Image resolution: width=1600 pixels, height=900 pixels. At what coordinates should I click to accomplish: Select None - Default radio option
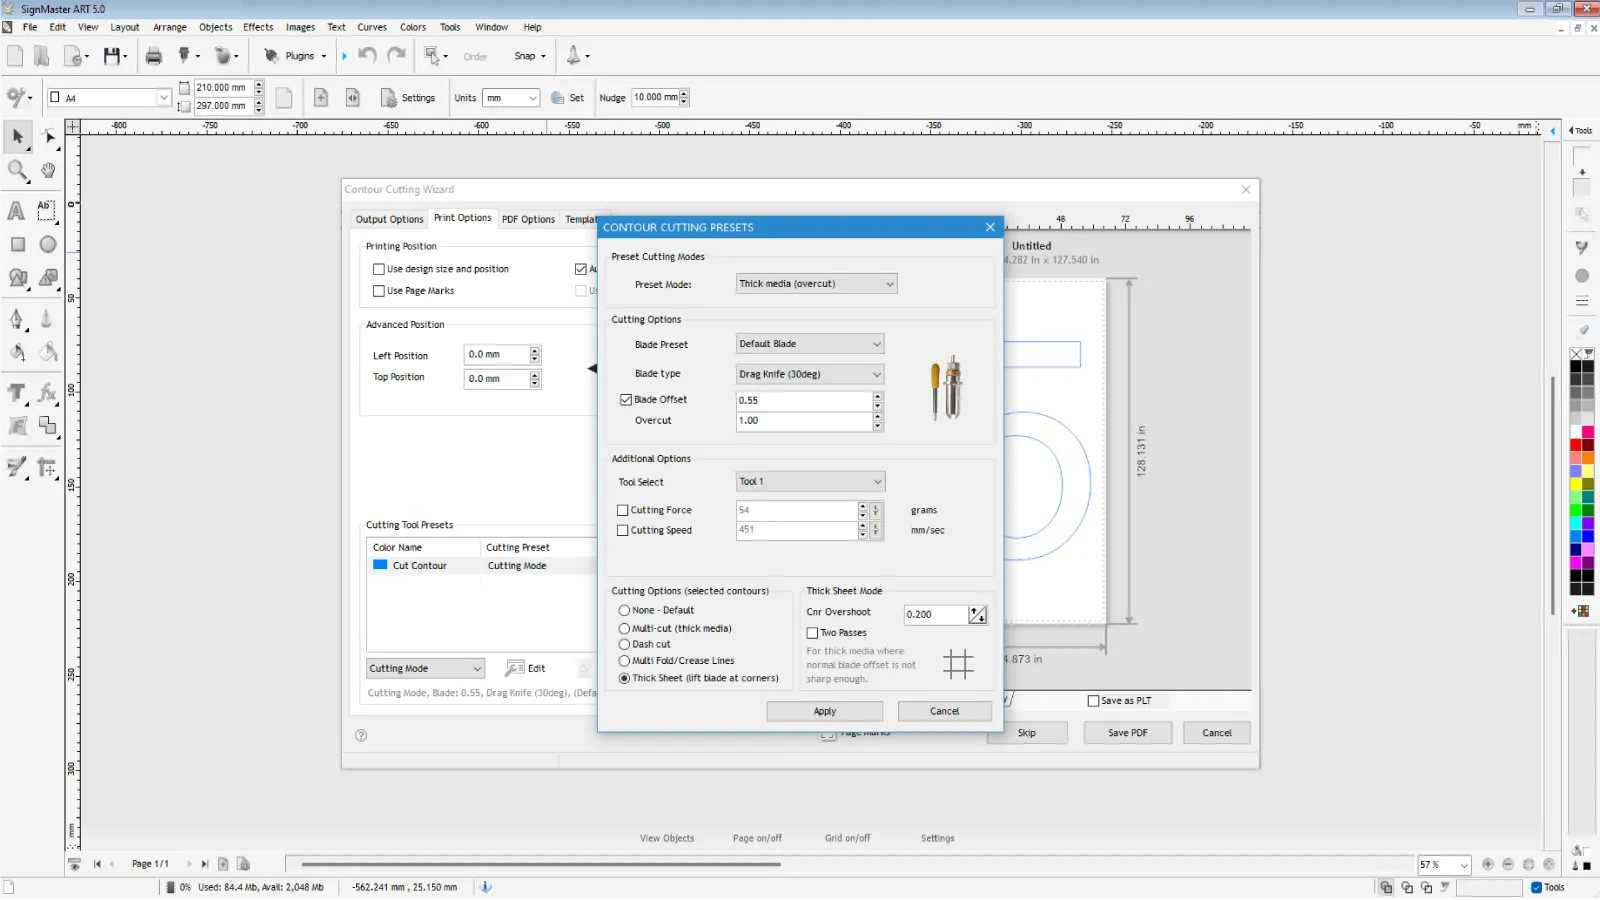[x=624, y=610]
